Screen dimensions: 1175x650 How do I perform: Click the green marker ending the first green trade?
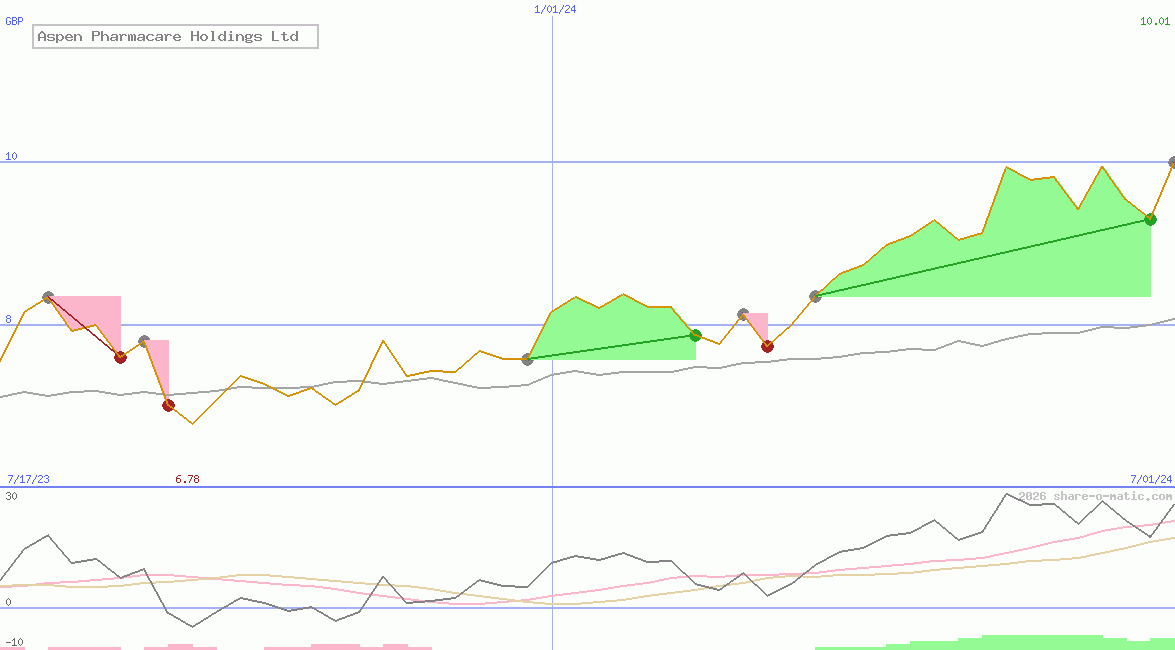[695, 335]
